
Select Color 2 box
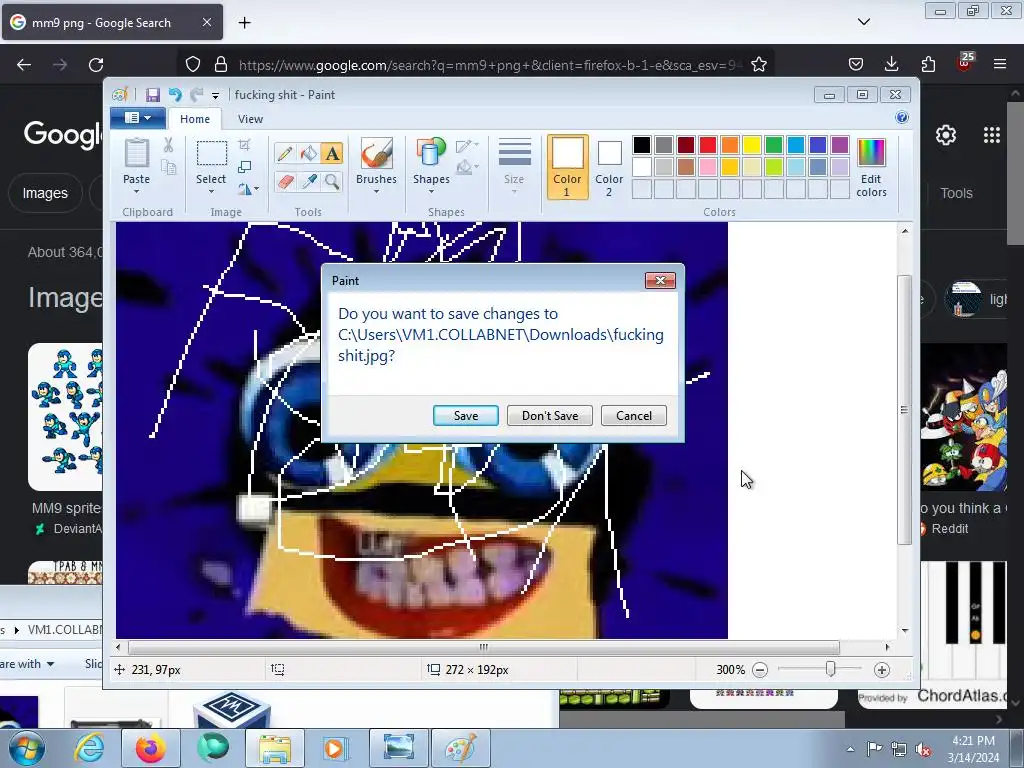click(x=609, y=167)
